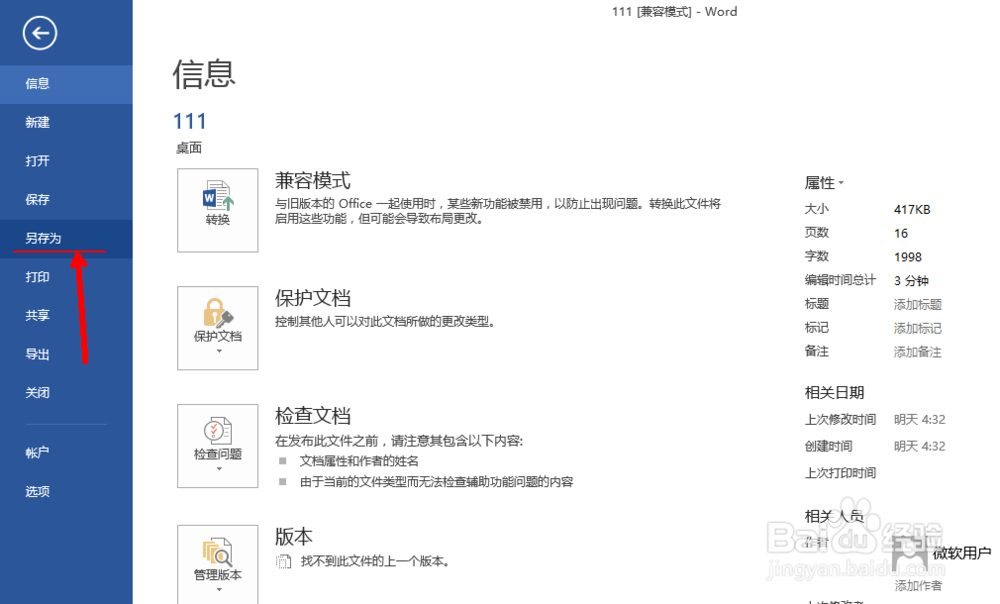The height and width of the screenshot is (604, 1000).
Task: Click the Convert (转换) icon
Action: pos(217,210)
